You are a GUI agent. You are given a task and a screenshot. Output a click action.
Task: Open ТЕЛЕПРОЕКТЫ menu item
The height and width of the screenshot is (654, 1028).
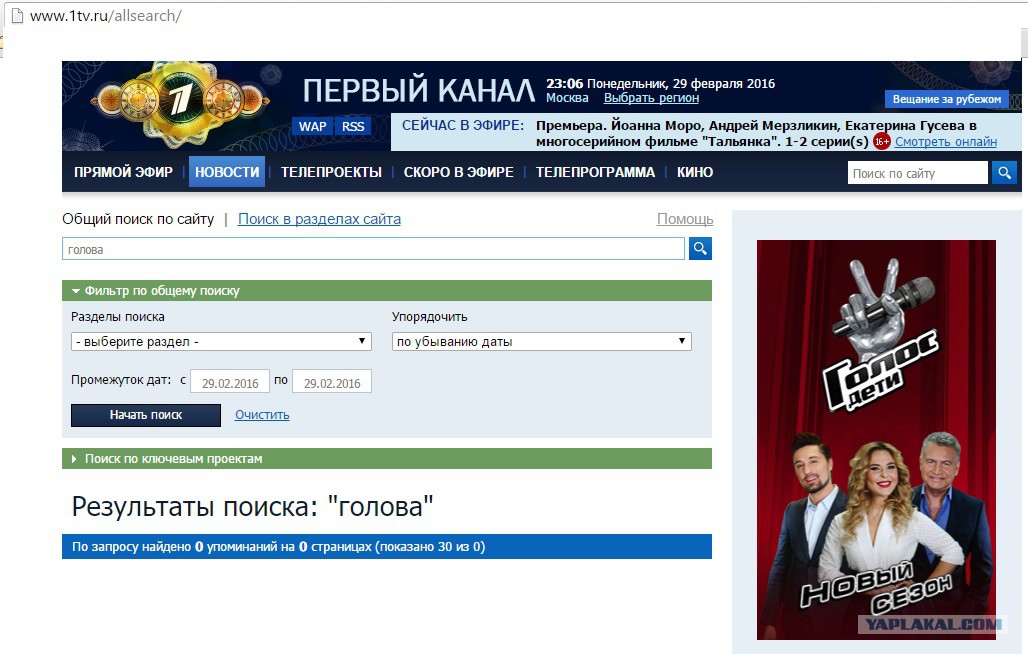(x=331, y=172)
